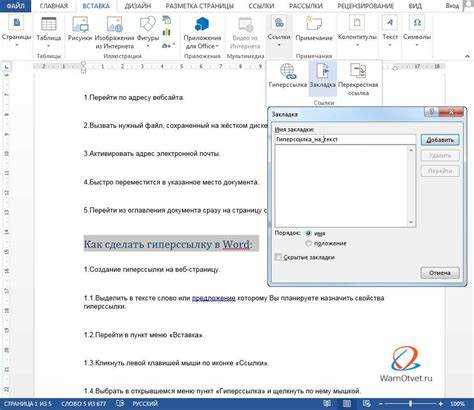This screenshot has height=410, width=474.
Task: Select the 'положение' sort order radio button
Action: (308, 244)
